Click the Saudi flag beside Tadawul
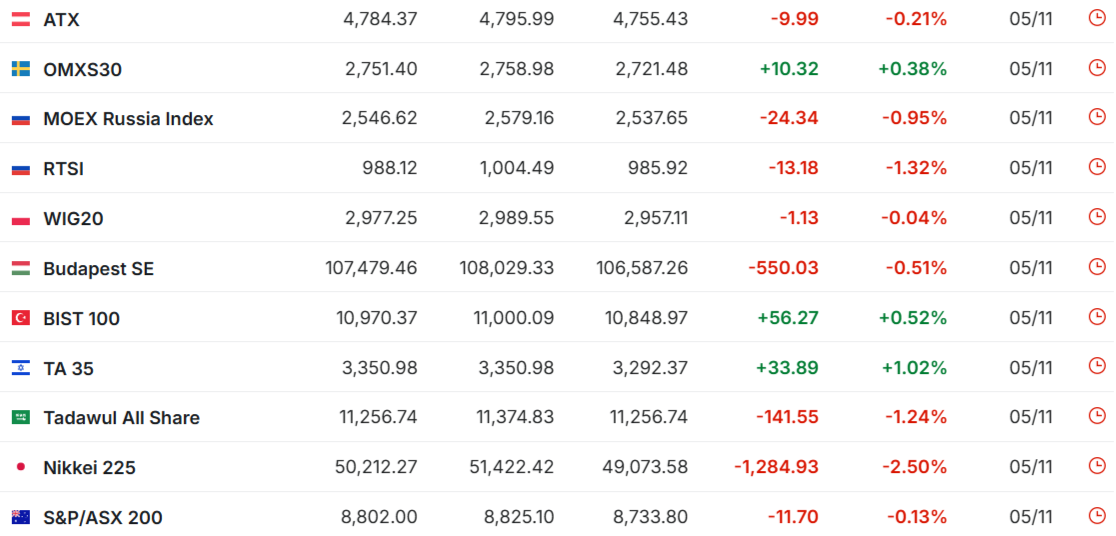This screenshot has height=536, width=1116. (20, 418)
